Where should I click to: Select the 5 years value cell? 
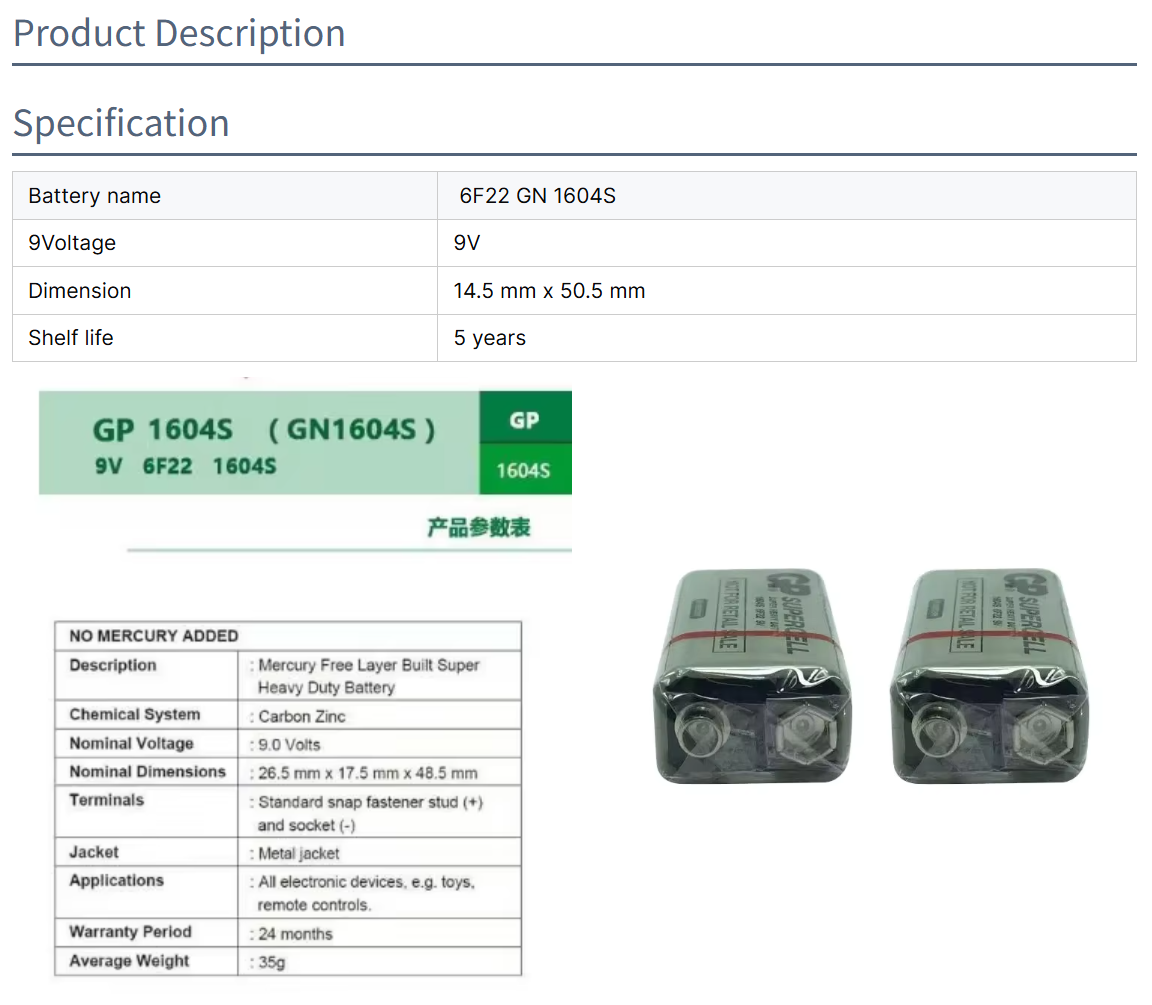tap(489, 338)
